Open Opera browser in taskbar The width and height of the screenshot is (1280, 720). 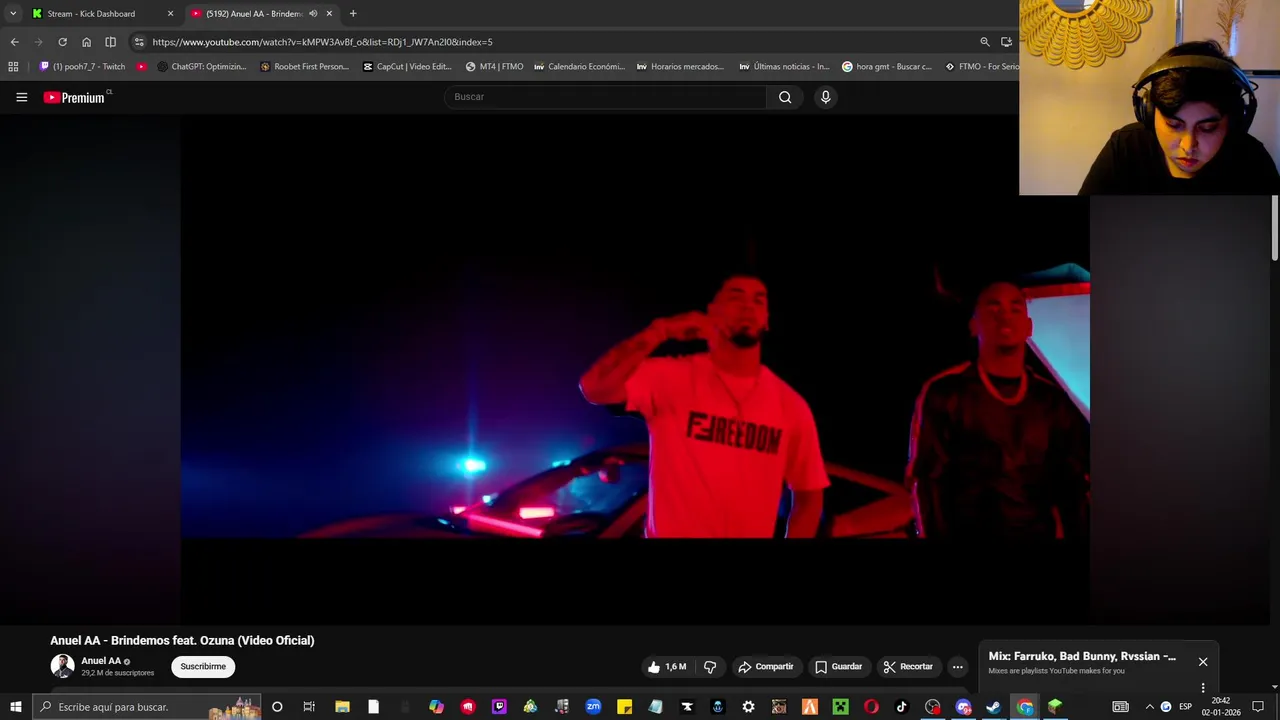coord(871,707)
